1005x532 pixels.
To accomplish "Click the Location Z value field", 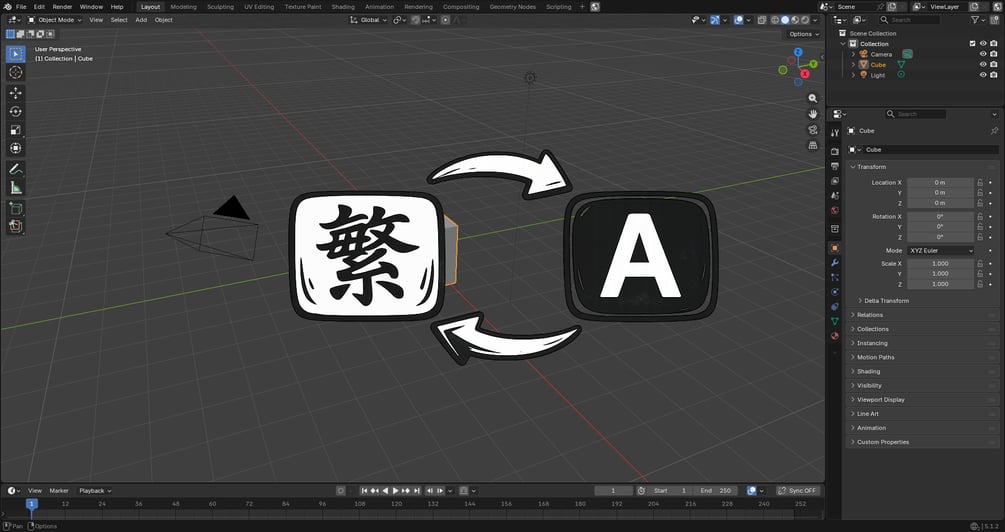I will (940, 203).
